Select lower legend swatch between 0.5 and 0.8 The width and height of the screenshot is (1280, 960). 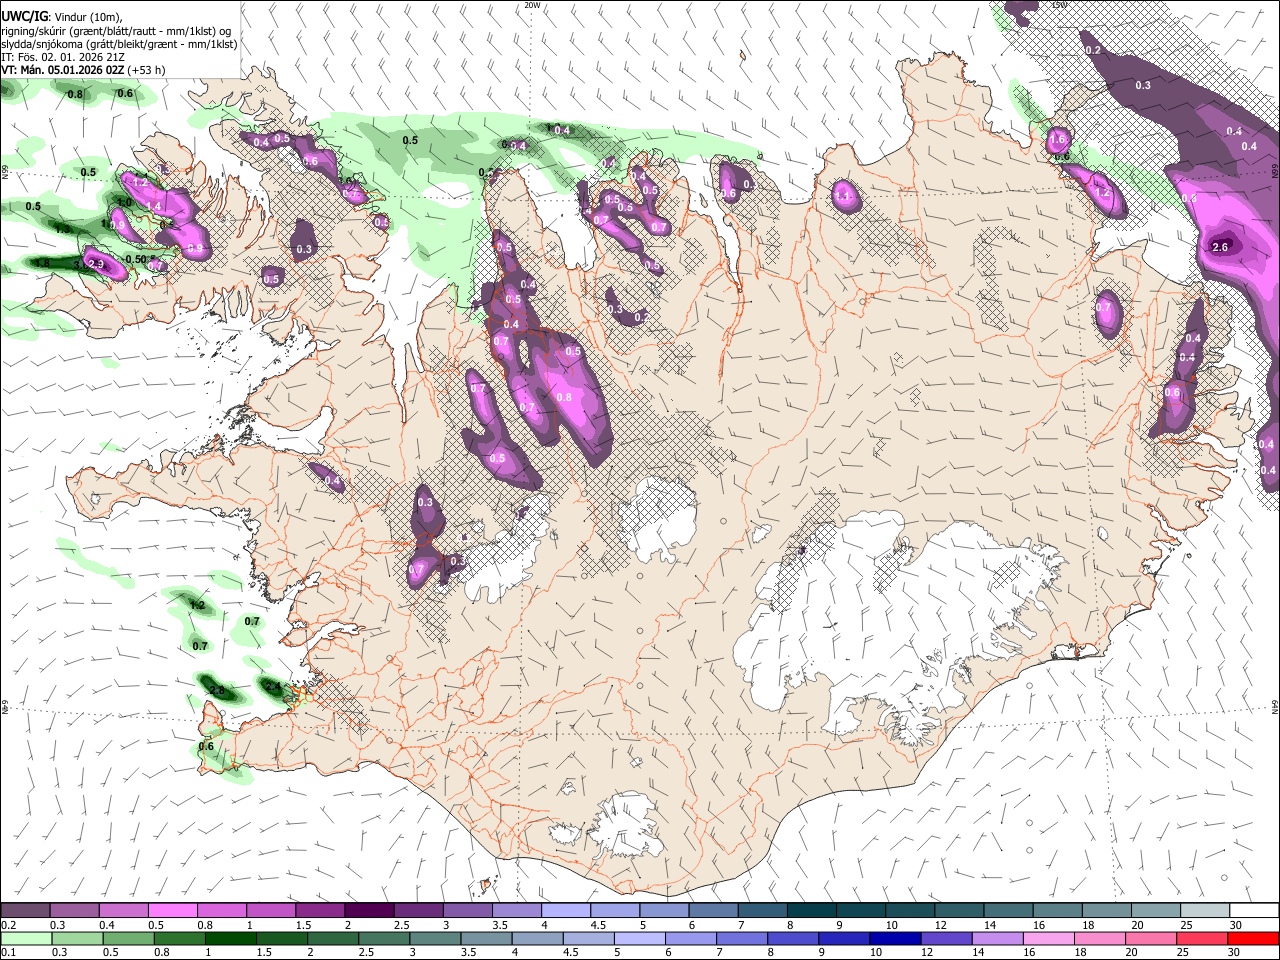click(128, 939)
